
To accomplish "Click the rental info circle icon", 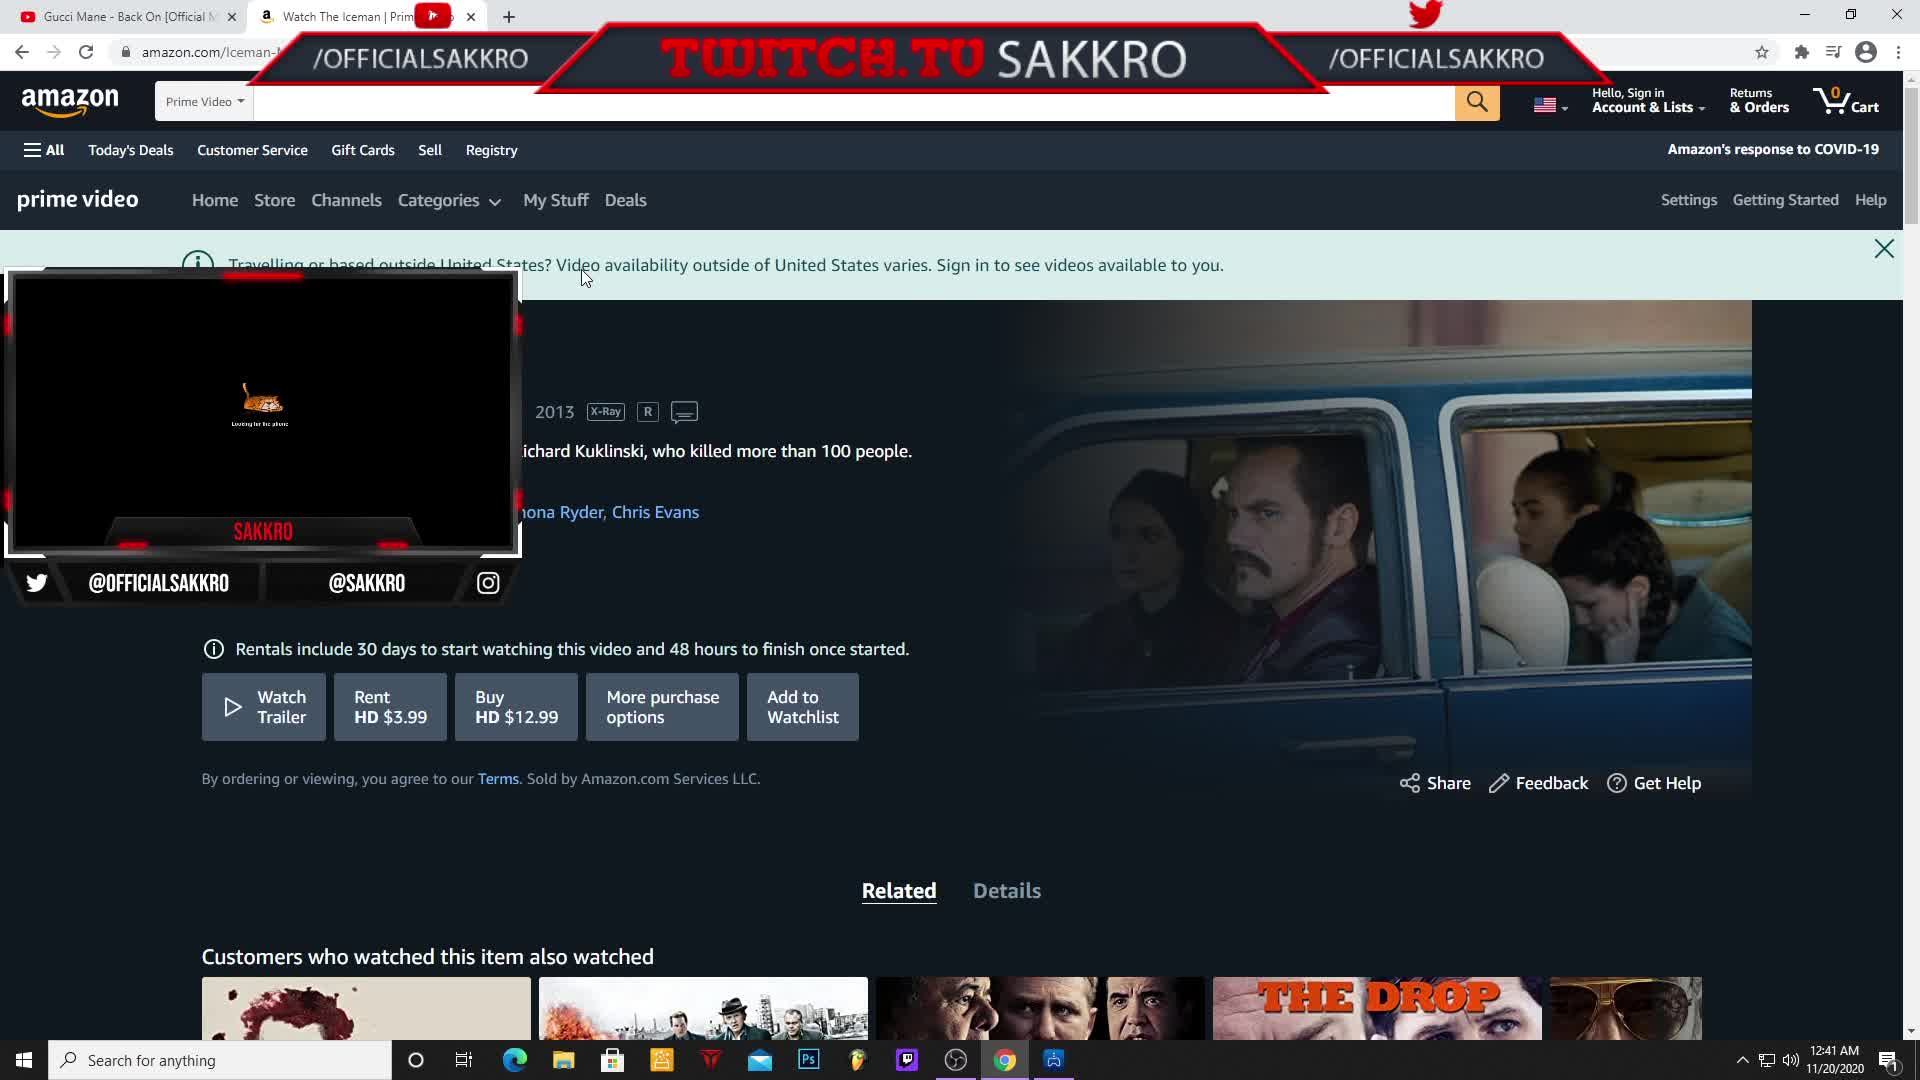I will point(213,649).
